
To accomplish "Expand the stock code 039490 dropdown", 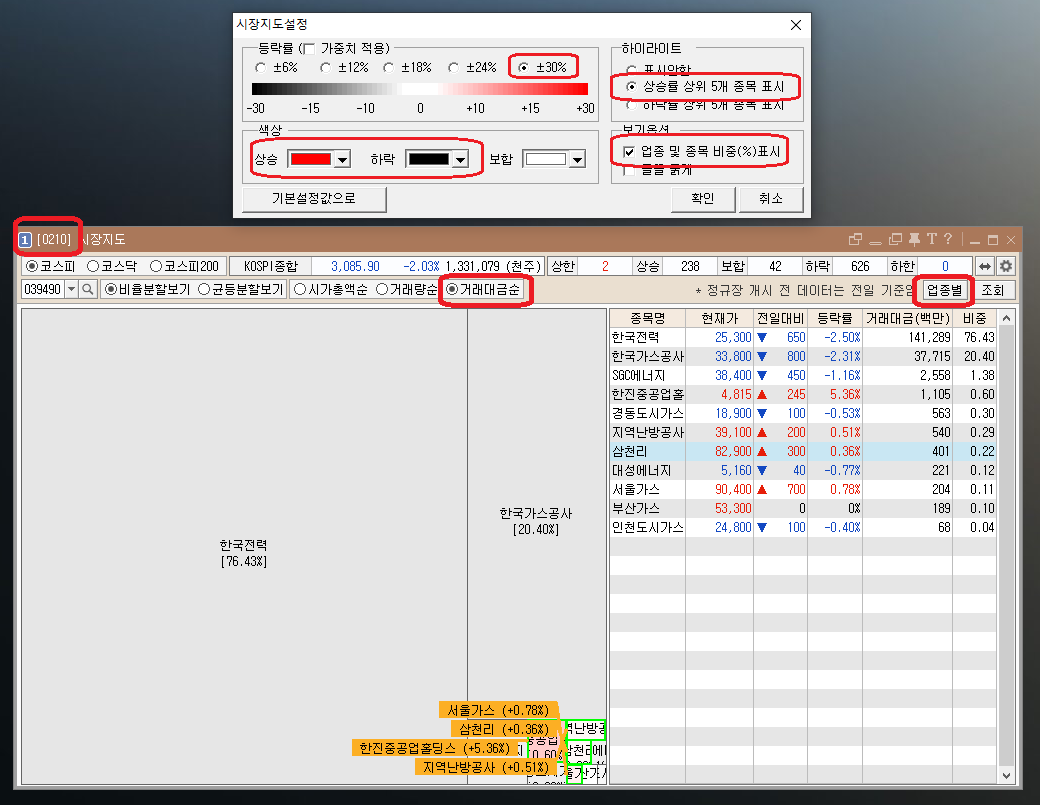I will (x=71, y=289).
